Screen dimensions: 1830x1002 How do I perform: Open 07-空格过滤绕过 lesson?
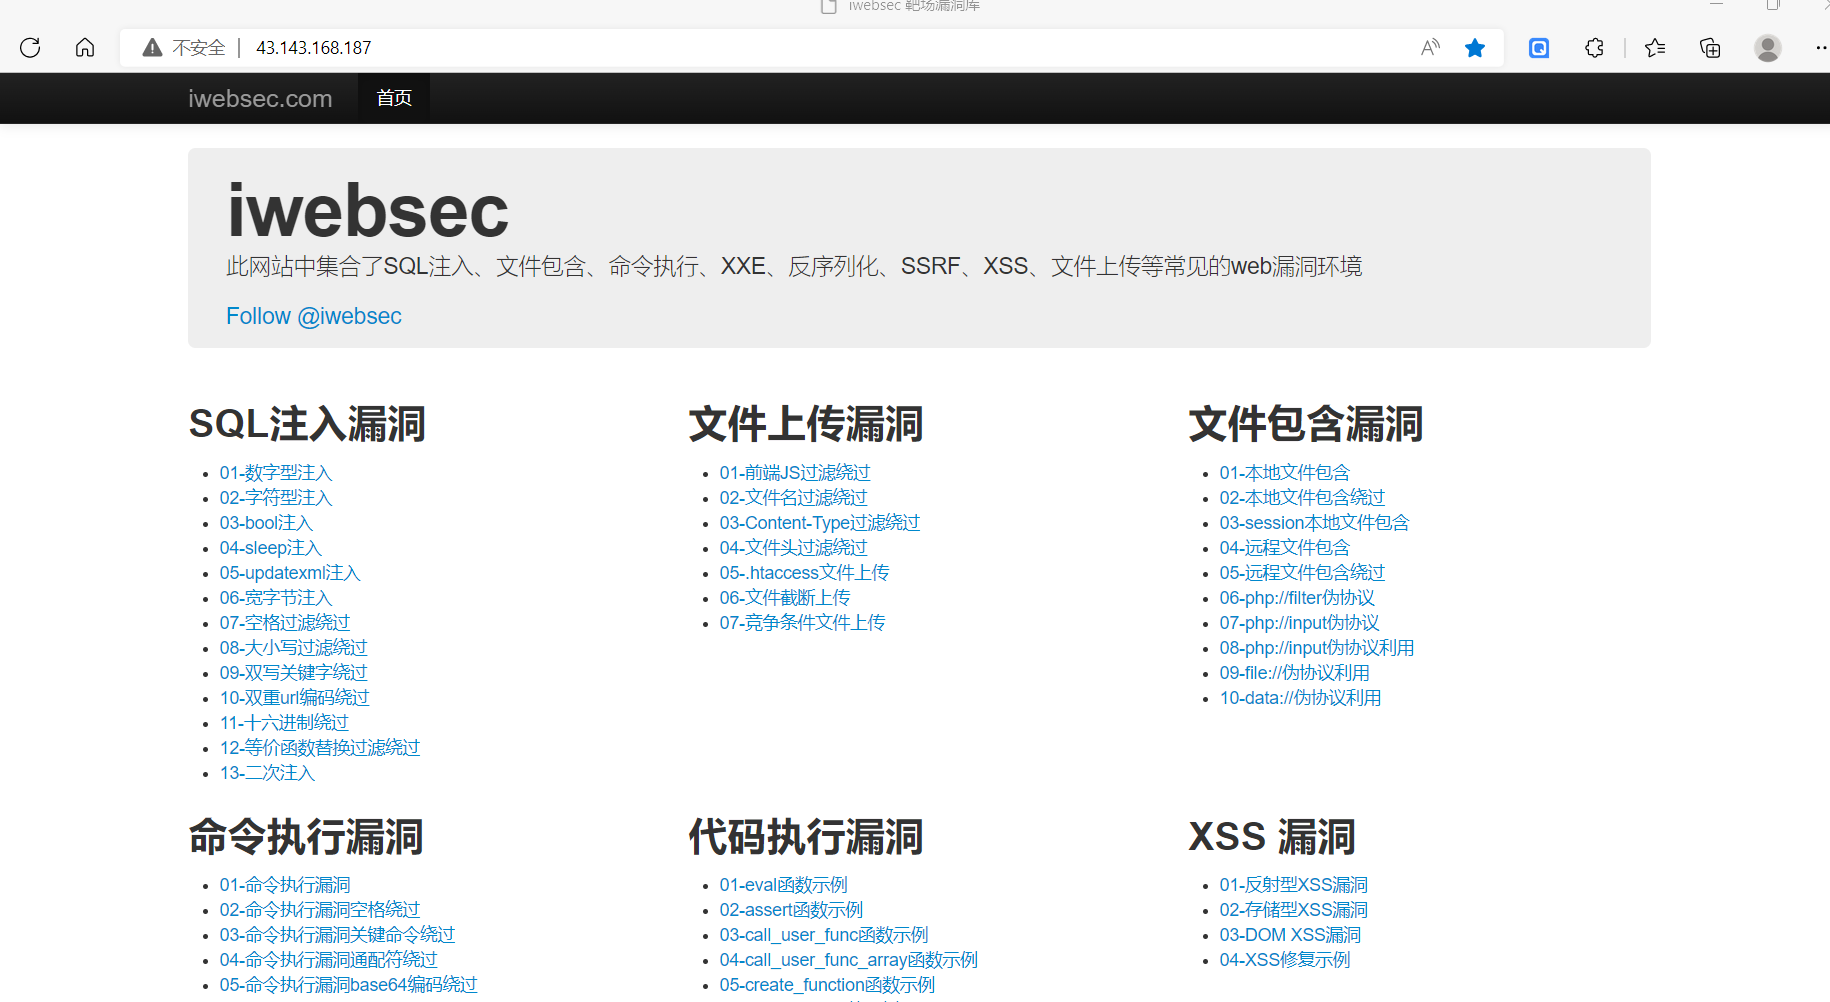tap(285, 623)
